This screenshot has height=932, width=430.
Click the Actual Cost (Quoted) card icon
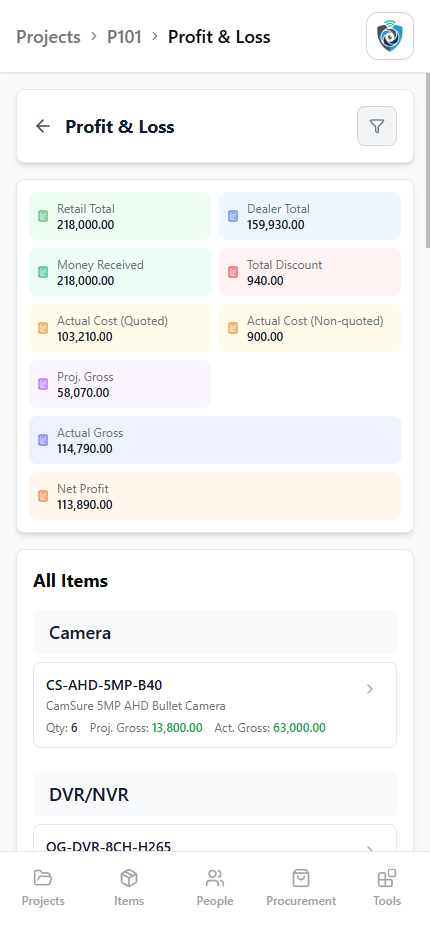tap(43, 328)
